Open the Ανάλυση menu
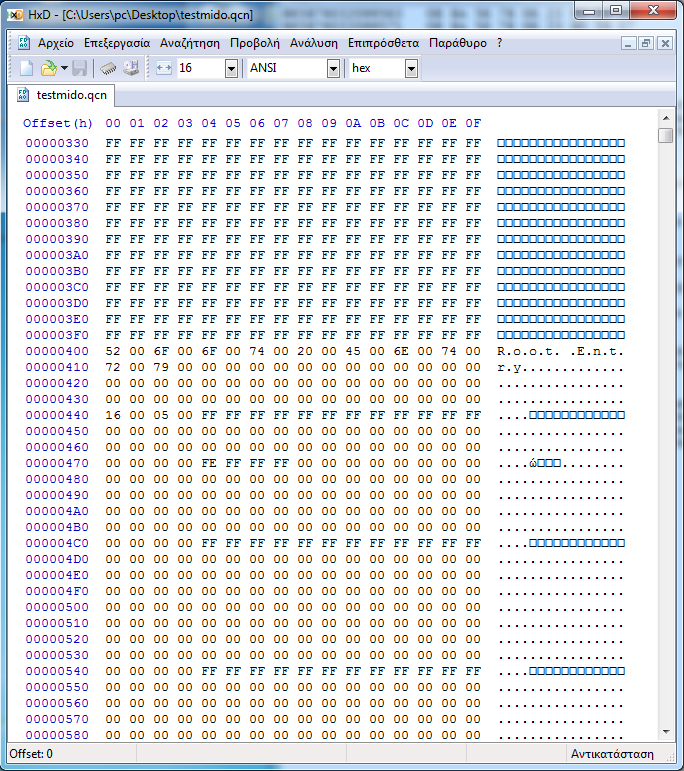 tap(314, 43)
